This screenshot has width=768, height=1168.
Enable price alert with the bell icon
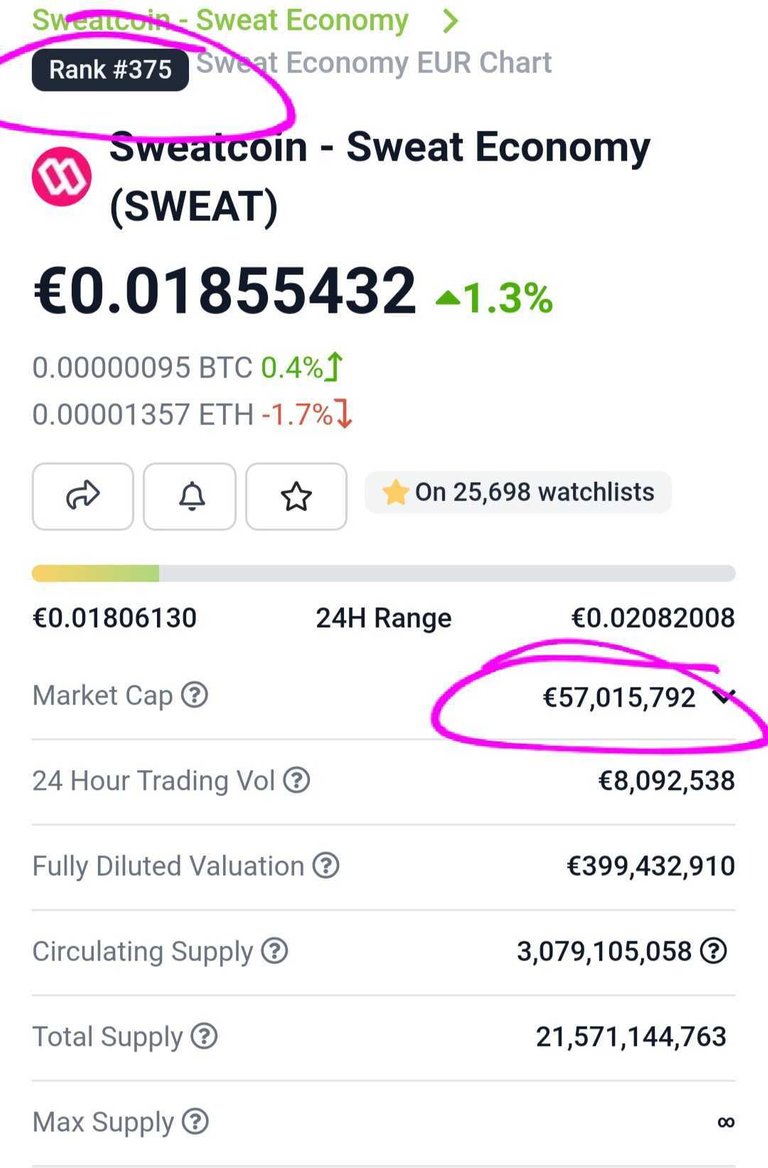coord(190,496)
